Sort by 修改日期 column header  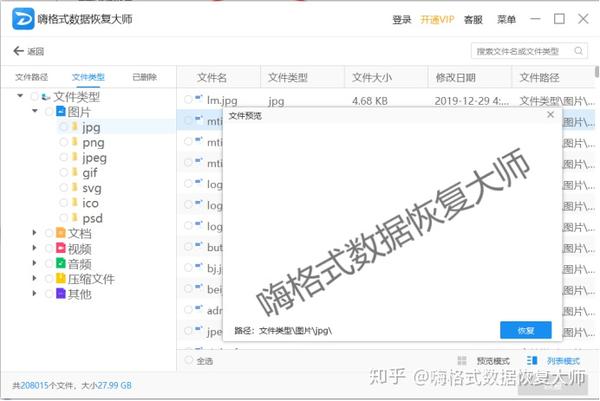click(455, 78)
